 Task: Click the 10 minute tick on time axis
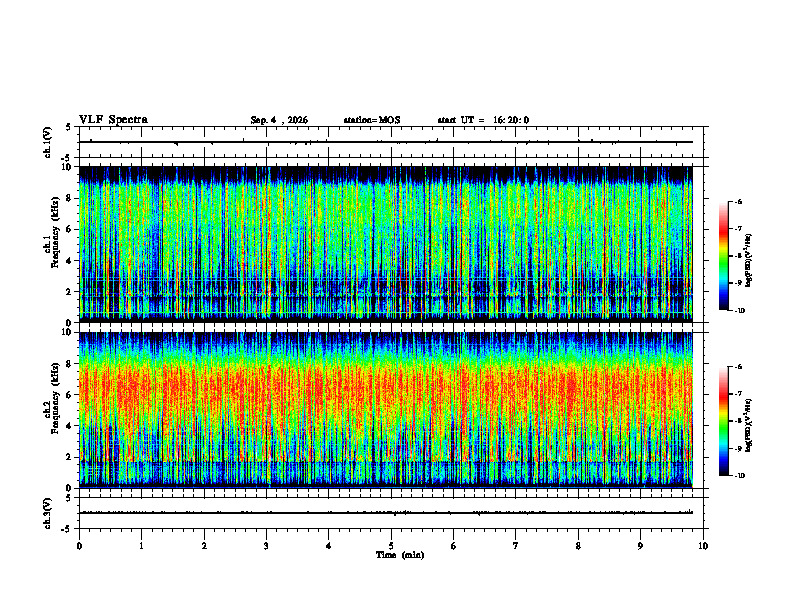point(703,546)
